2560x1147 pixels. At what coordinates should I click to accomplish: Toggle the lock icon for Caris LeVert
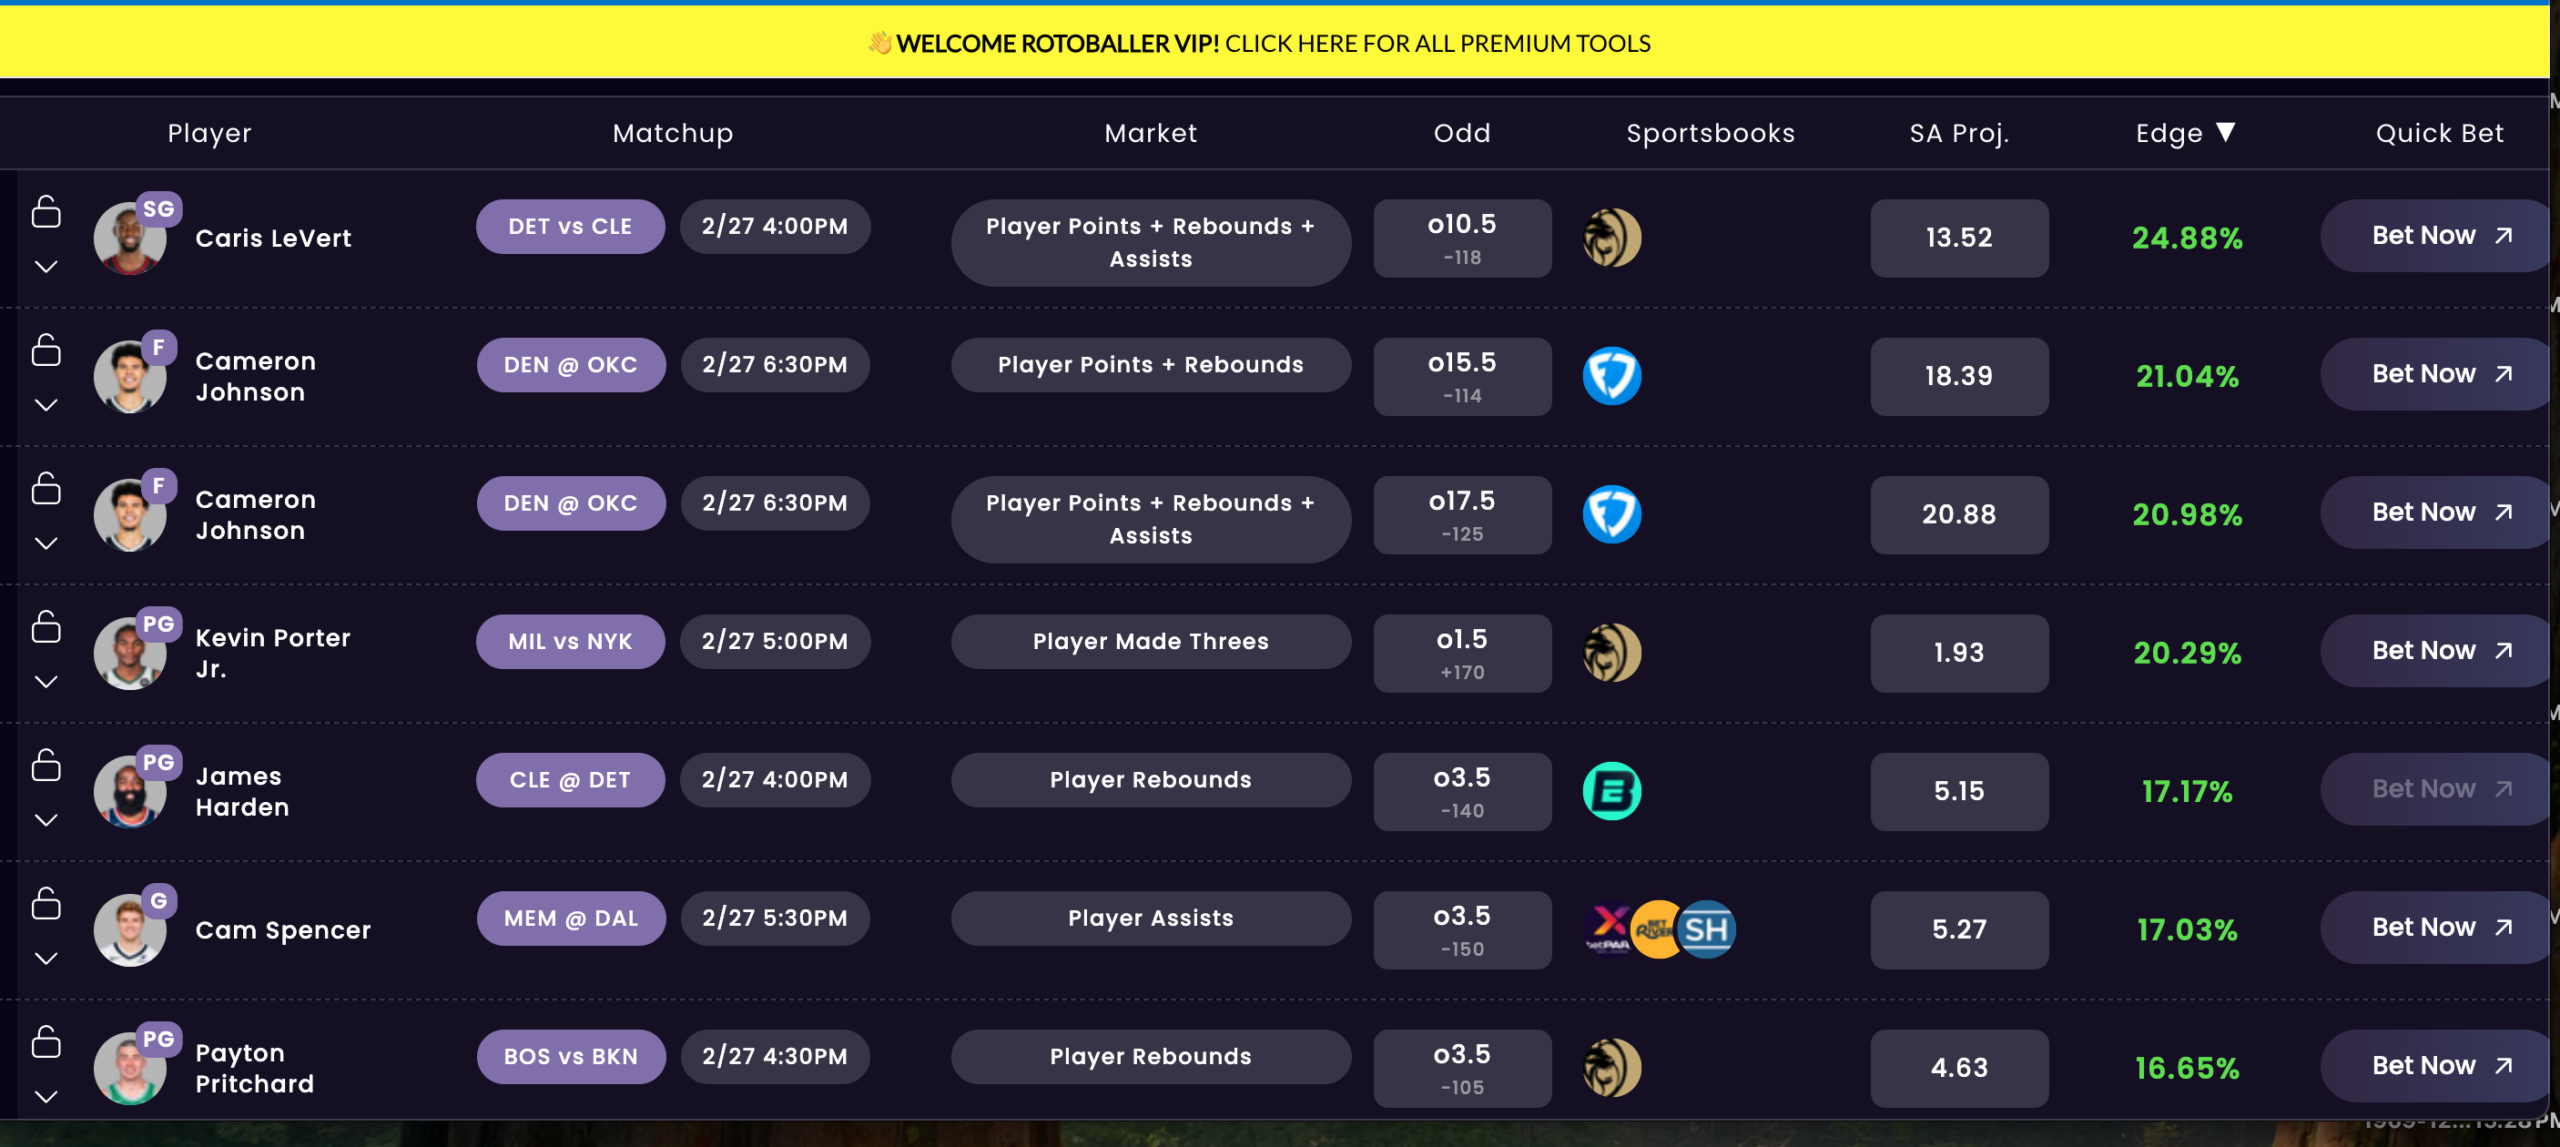[x=46, y=212]
